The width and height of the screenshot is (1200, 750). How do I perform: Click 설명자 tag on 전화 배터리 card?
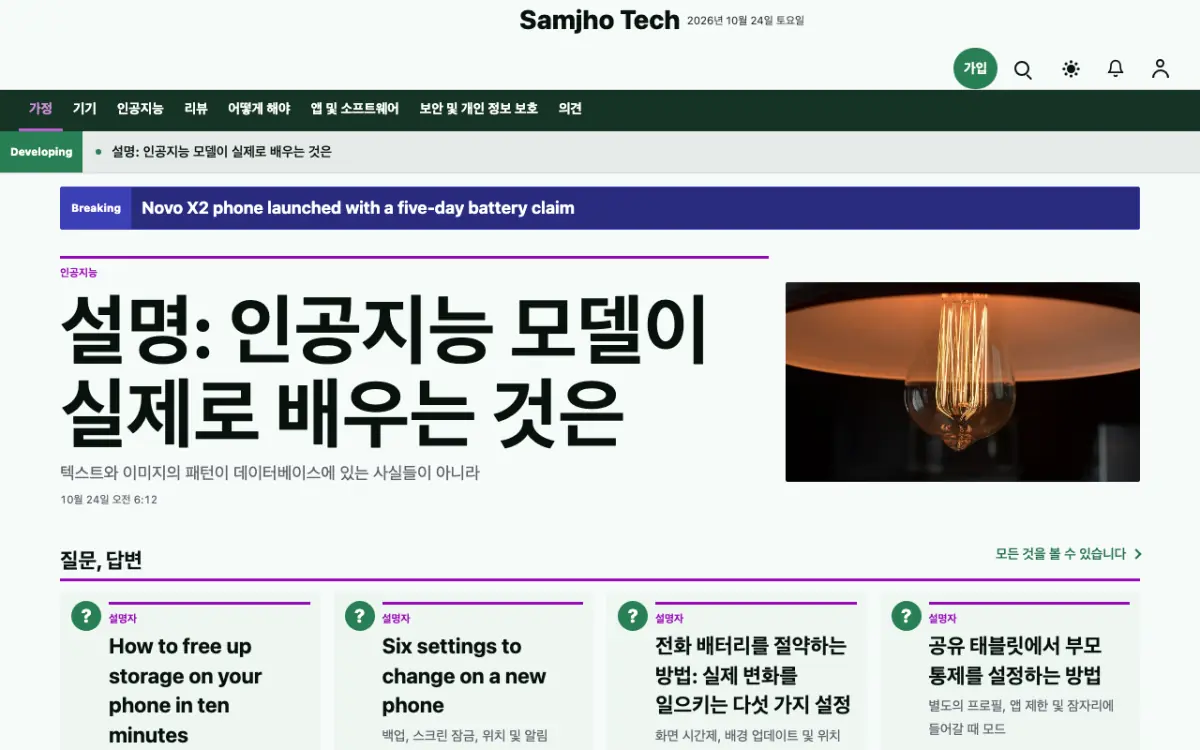pos(669,619)
